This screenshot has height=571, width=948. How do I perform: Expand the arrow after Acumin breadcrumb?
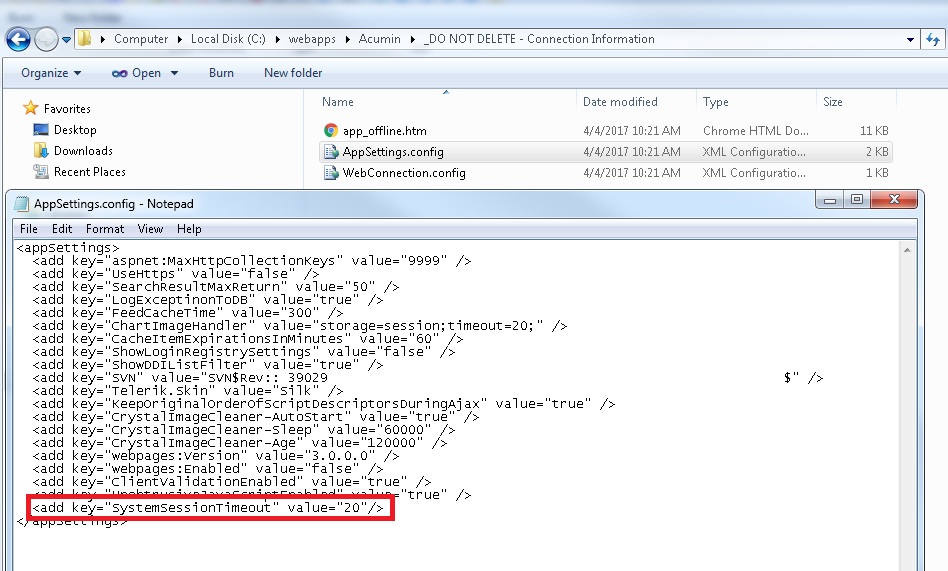(x=412, y=39)
